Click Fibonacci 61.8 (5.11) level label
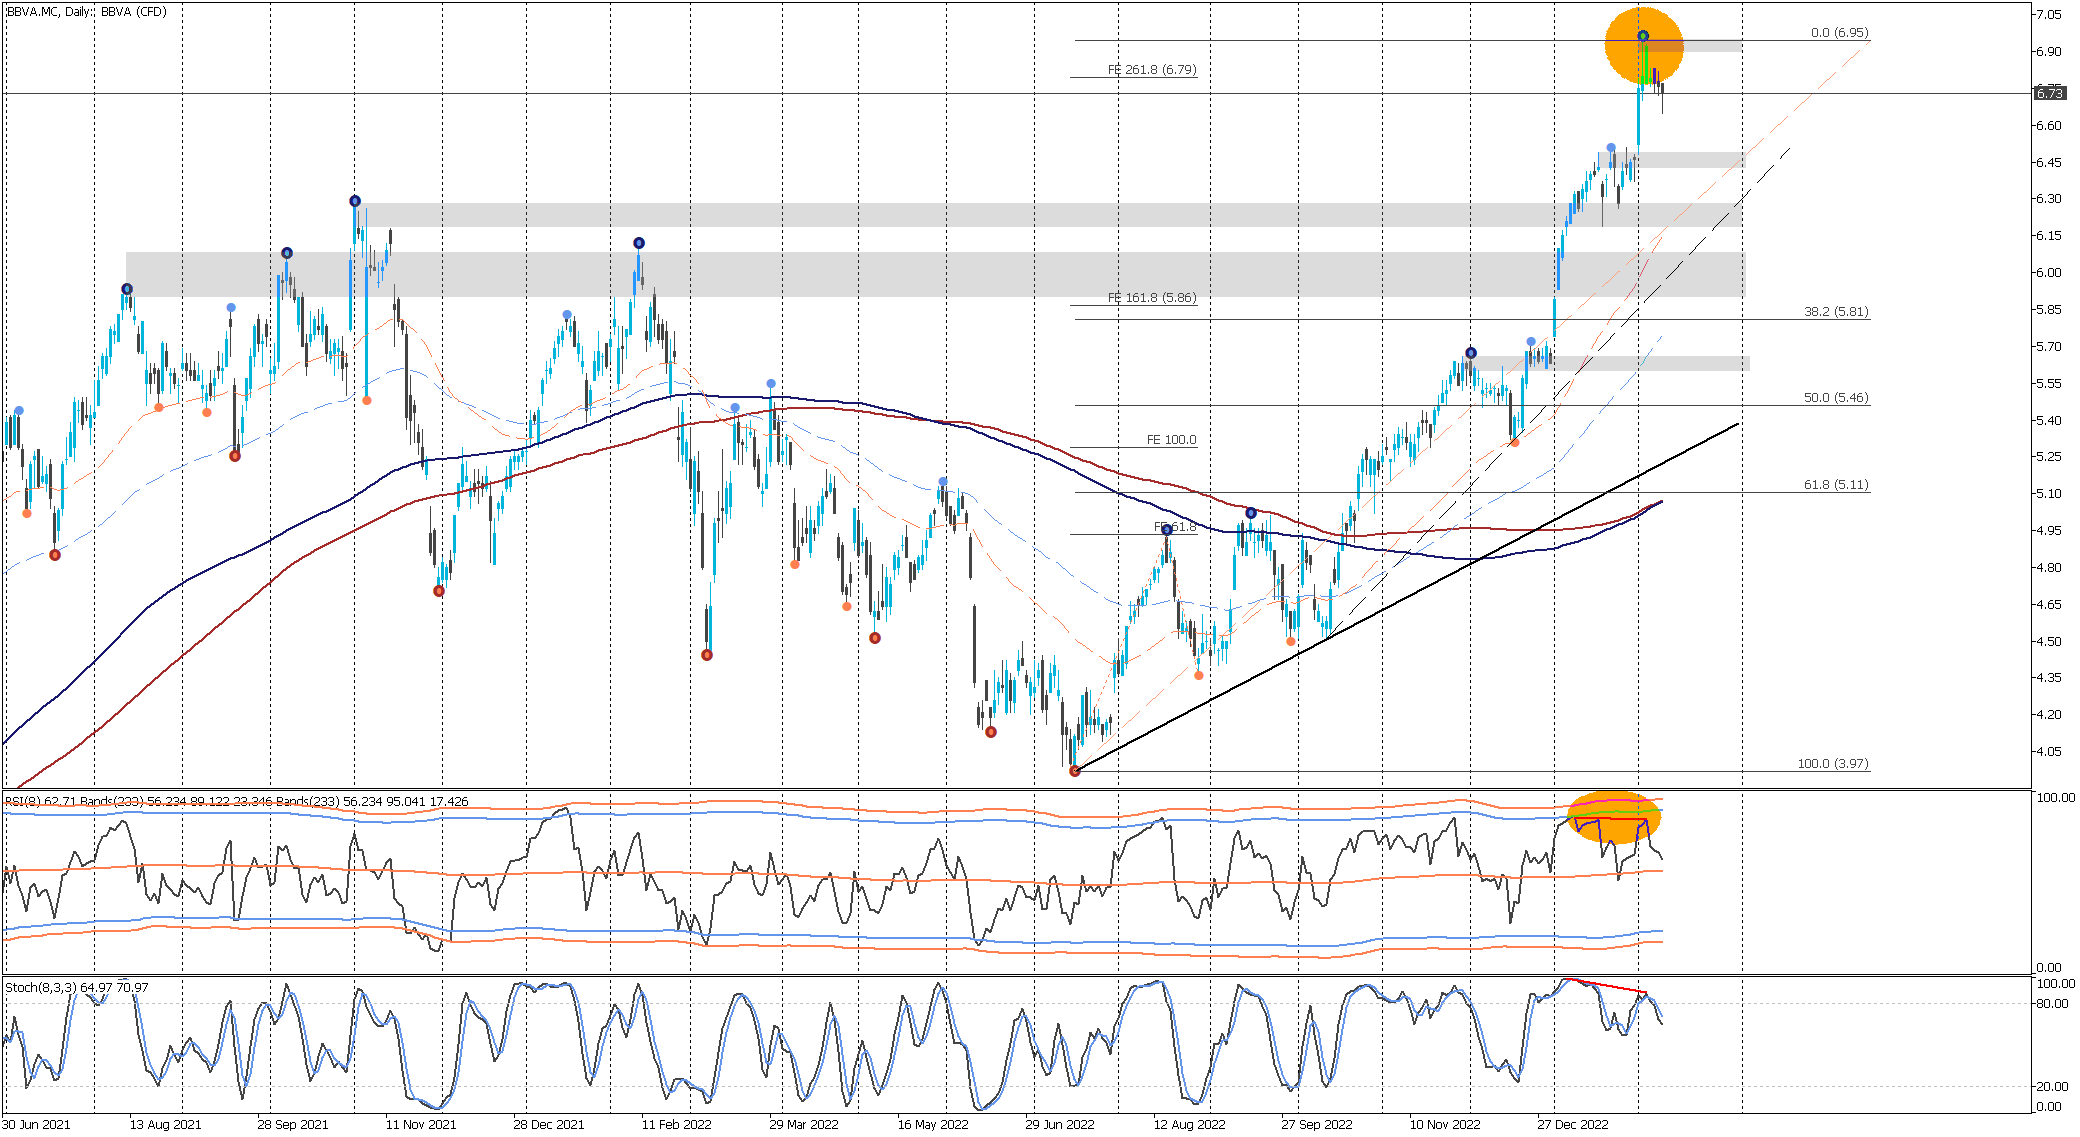Image resolution: width=2080 pixels, height=1137 pixels. tap(1836, 485)
